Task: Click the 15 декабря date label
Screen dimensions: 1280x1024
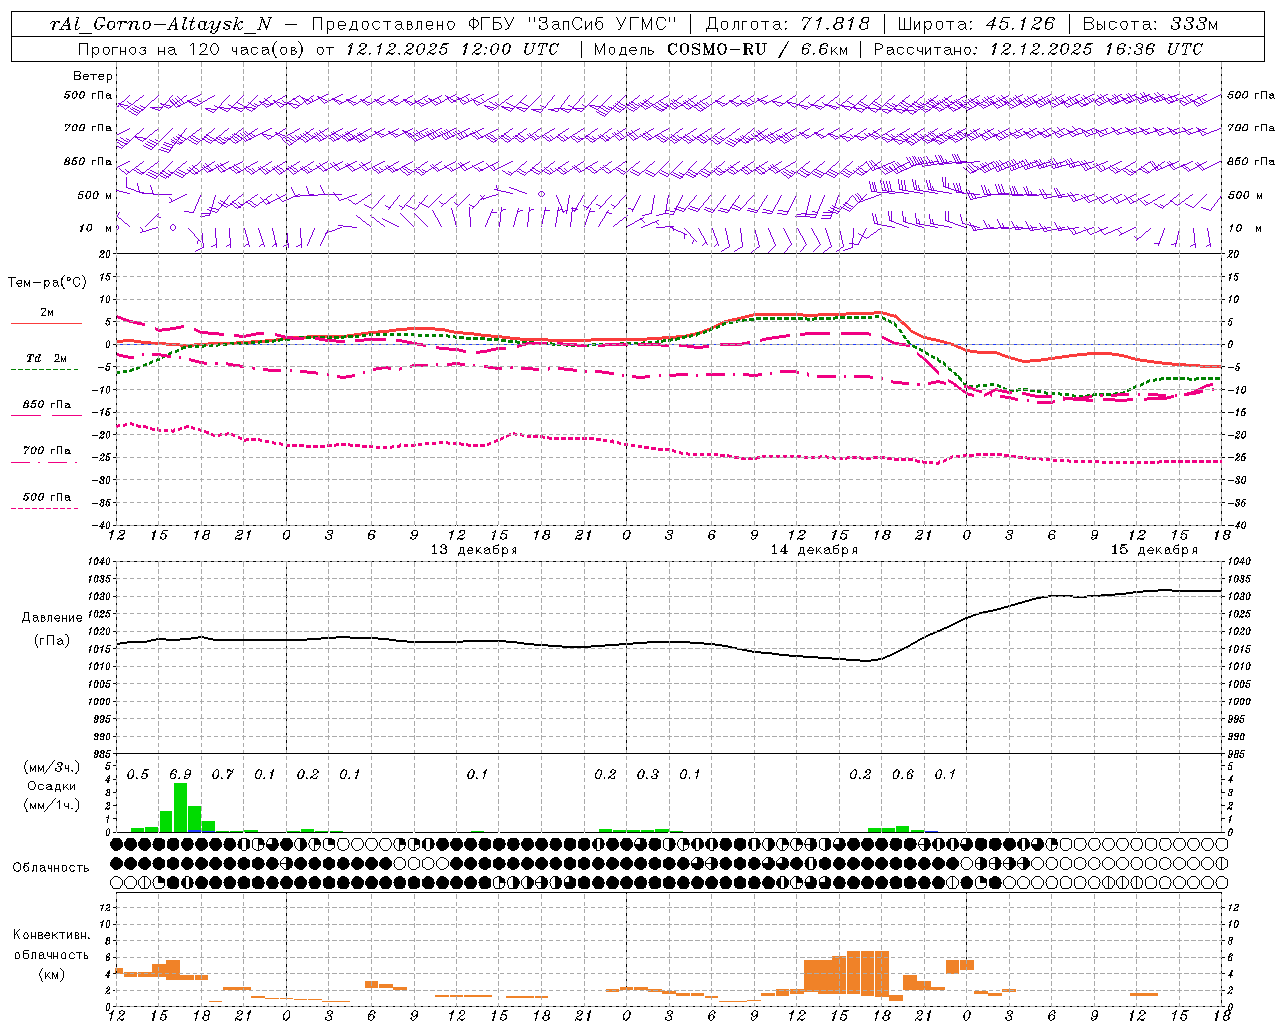Action: 1154,550
